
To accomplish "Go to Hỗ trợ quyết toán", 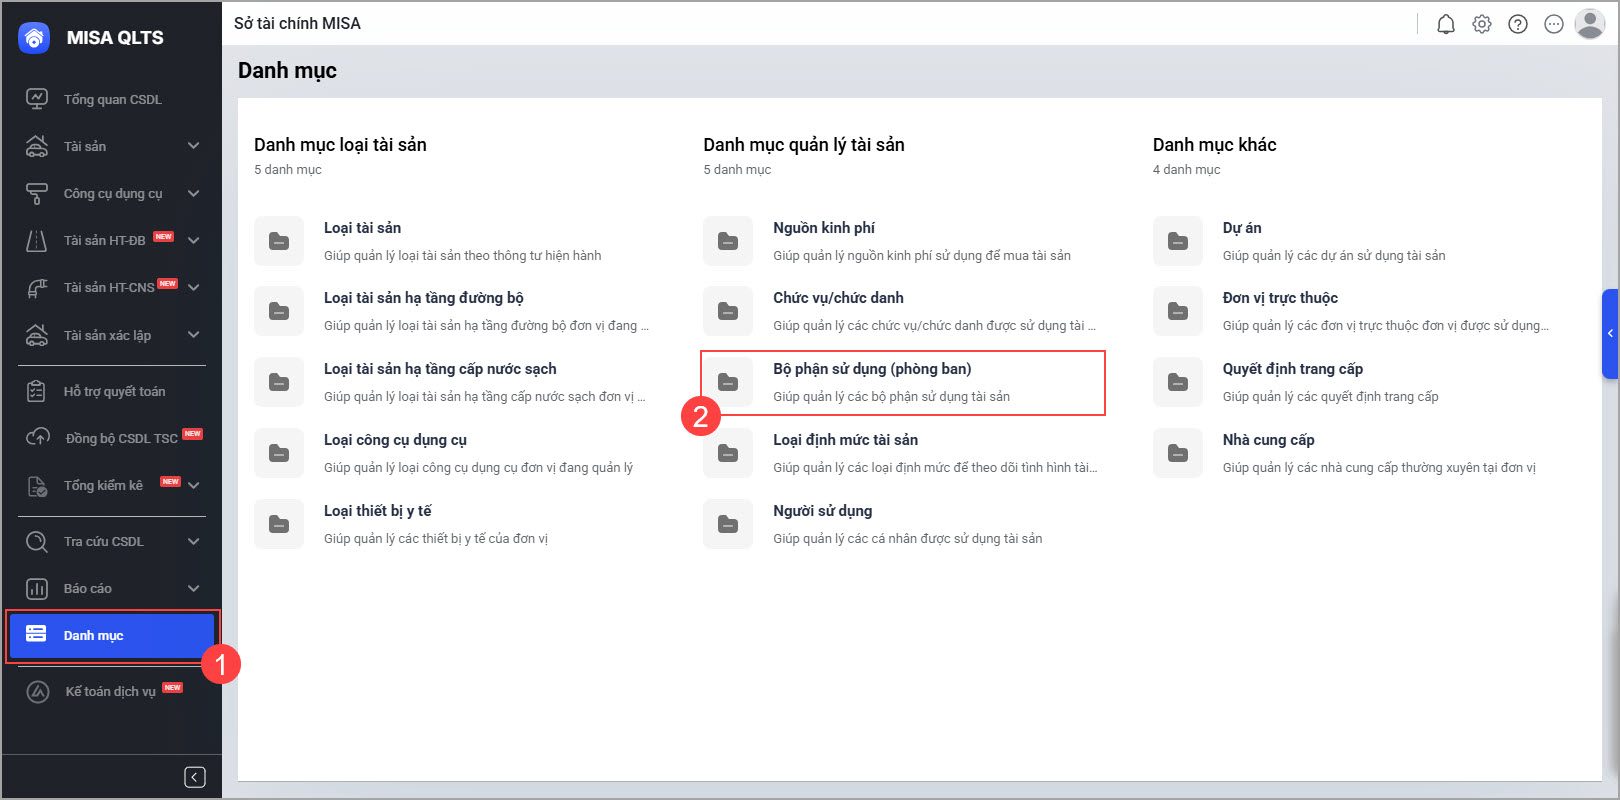I will 114,391.
